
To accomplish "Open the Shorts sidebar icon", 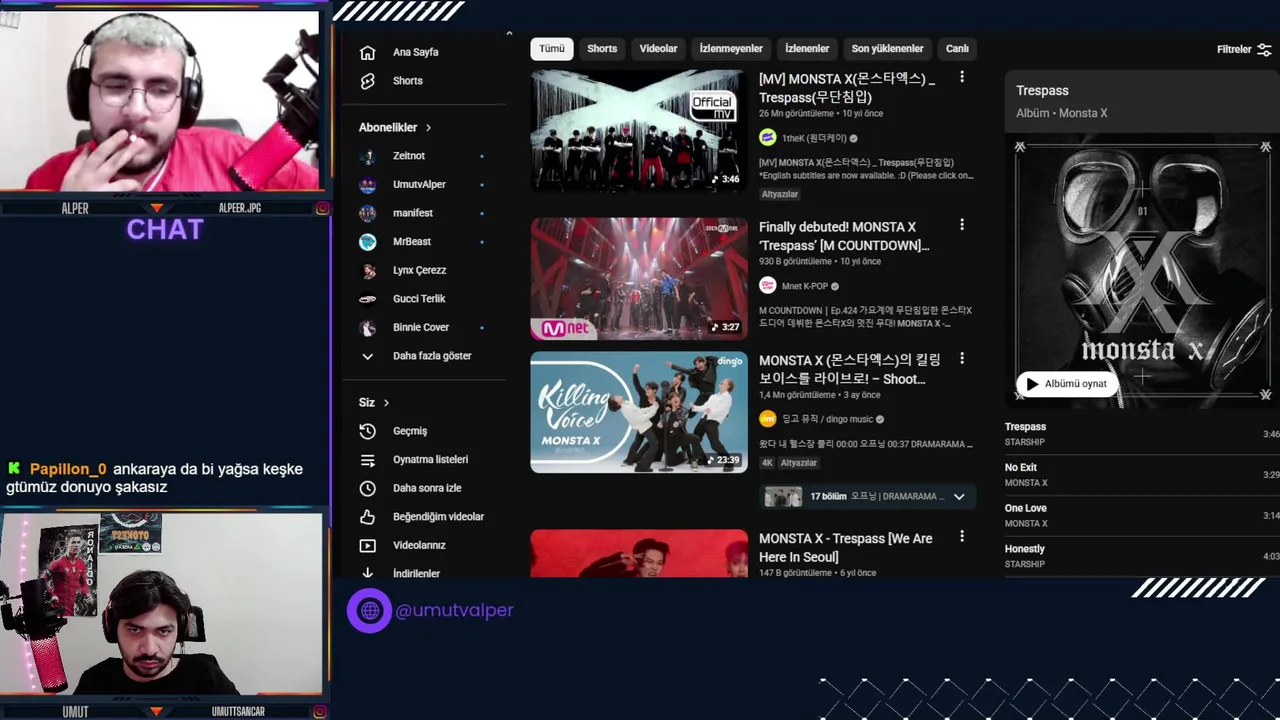I will coord(368,81).
